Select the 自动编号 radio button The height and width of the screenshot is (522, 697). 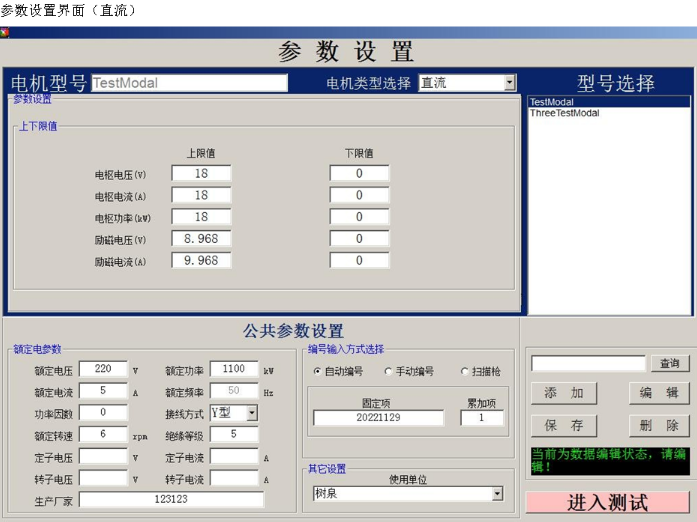318,371
